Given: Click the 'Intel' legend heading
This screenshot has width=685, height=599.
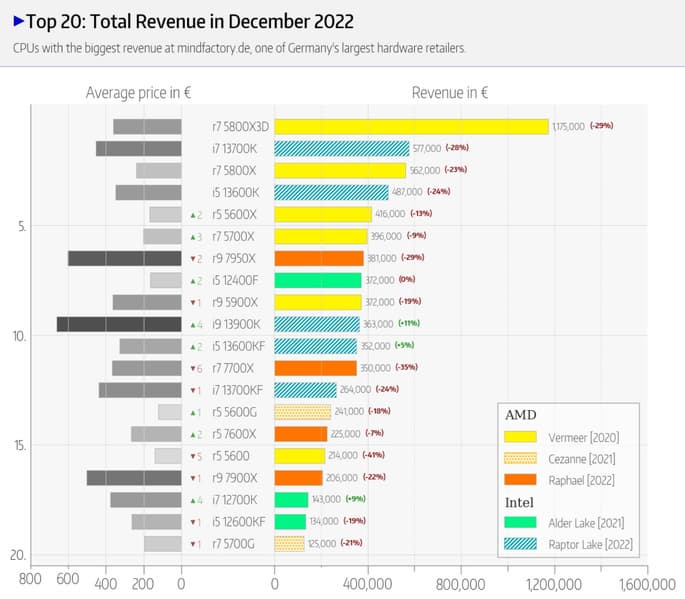Looking at the screenshot, I should [519, 502].
